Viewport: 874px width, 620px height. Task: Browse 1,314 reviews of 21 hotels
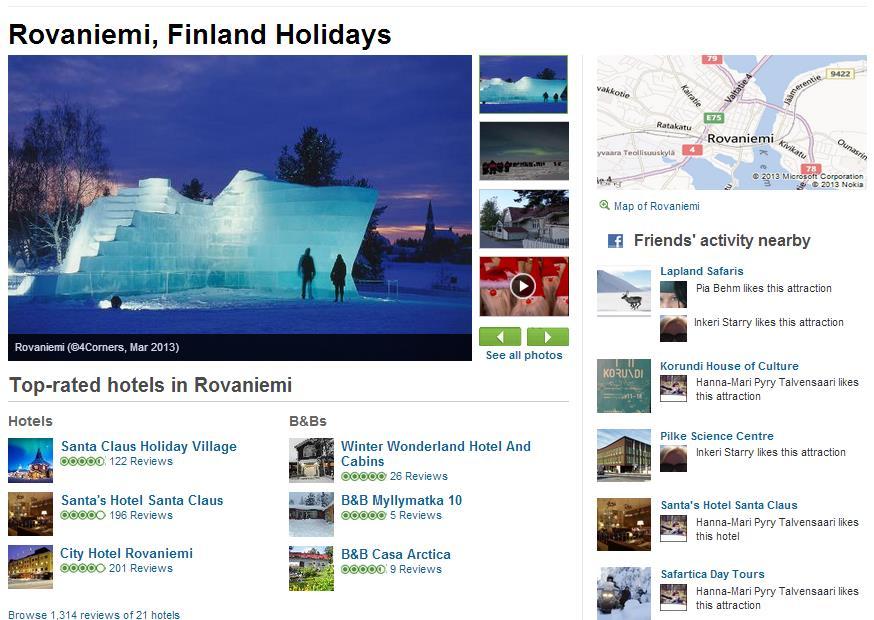94,614
